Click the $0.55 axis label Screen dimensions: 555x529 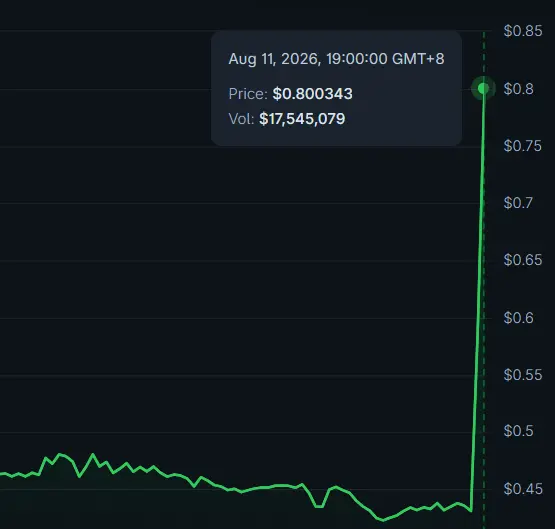pos(523,375)
